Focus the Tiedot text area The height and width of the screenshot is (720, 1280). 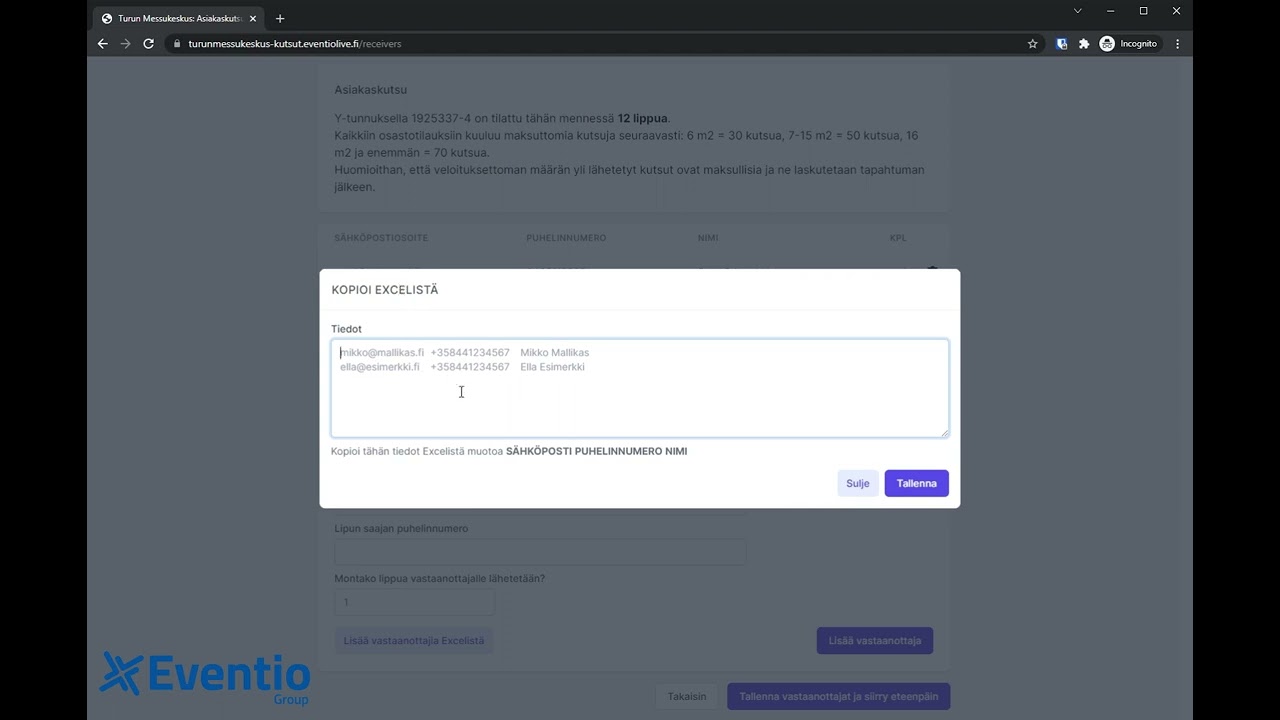(640, 388)
